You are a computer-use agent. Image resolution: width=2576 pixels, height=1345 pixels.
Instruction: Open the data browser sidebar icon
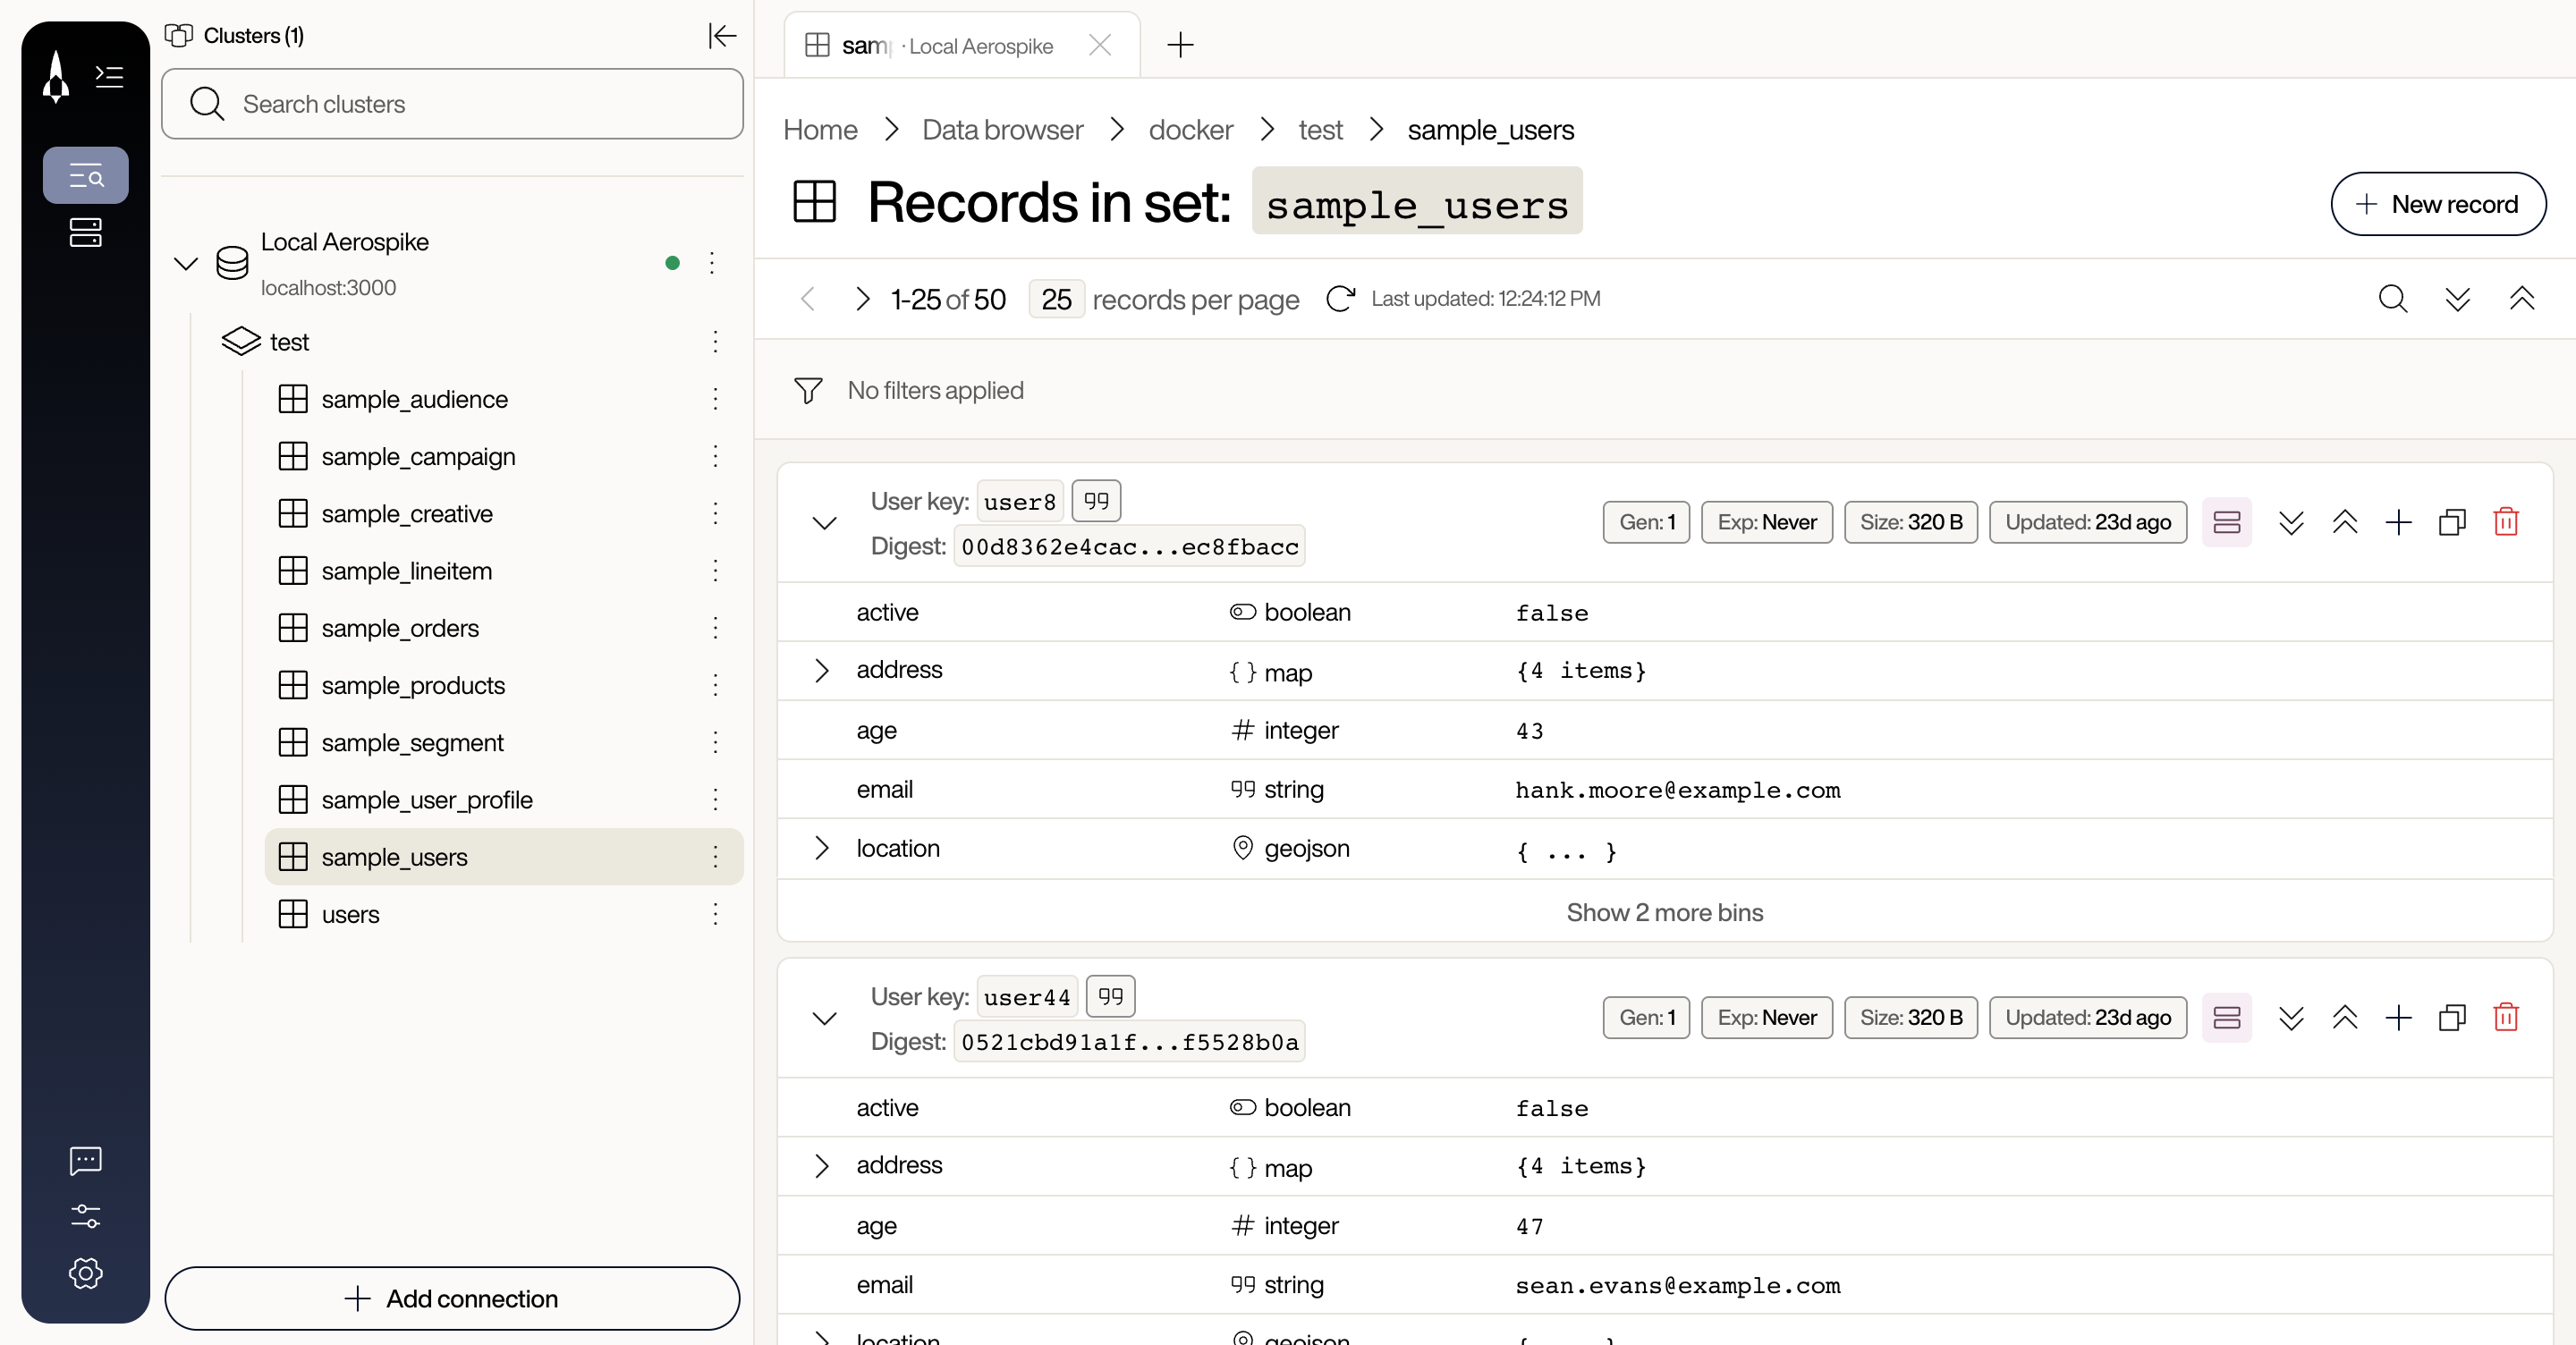coord(86,176)
